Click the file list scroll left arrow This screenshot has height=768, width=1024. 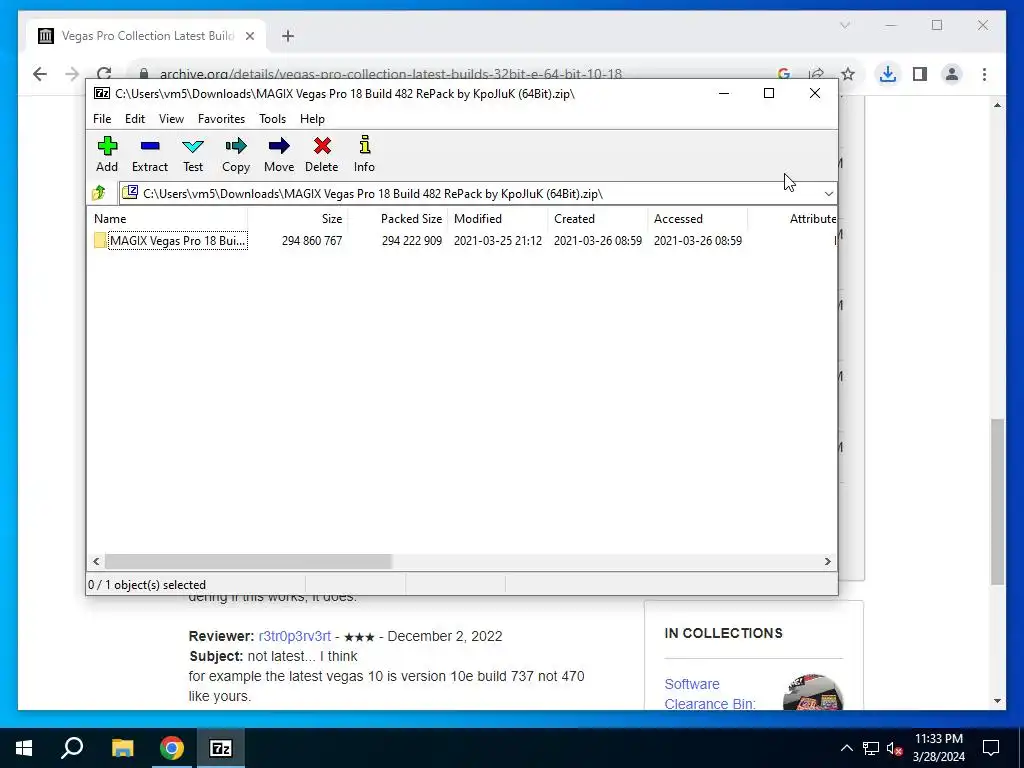pos(96,561)
